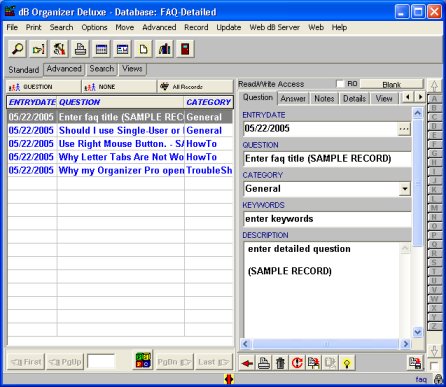Switch to the Details tab
Image resolution: width=446 pixels, height=387 pixels.
tap(355, 99)
